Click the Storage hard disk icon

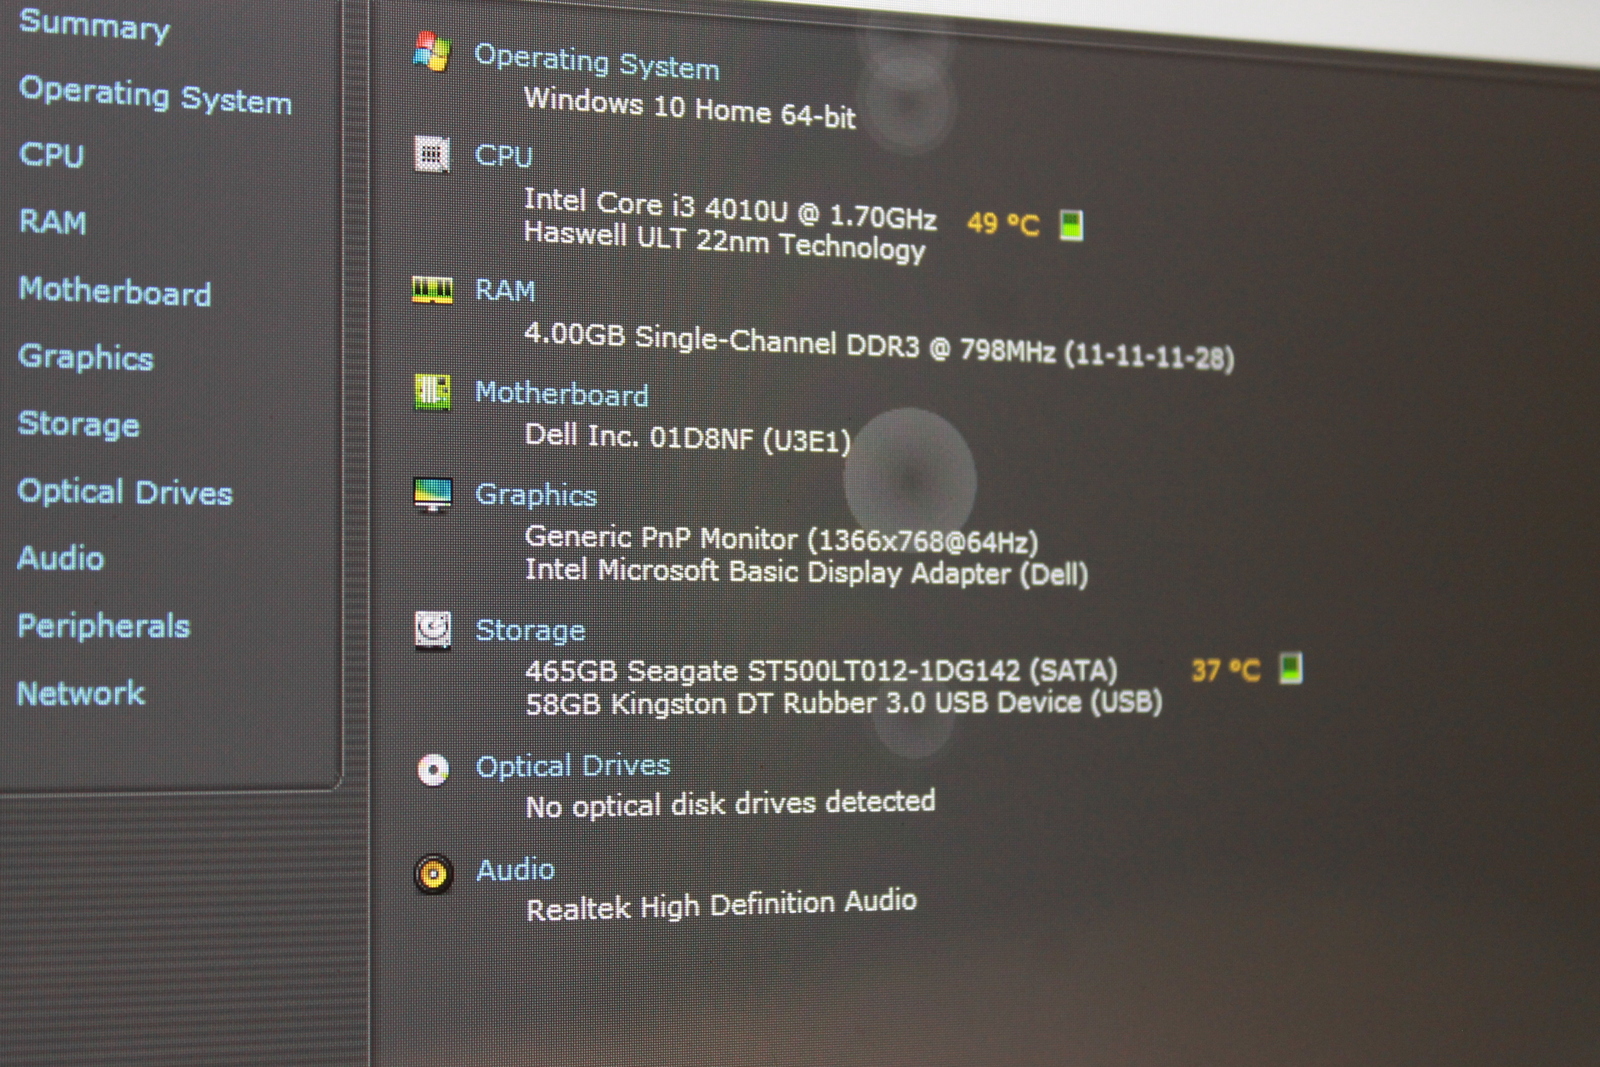pos(433,630)
